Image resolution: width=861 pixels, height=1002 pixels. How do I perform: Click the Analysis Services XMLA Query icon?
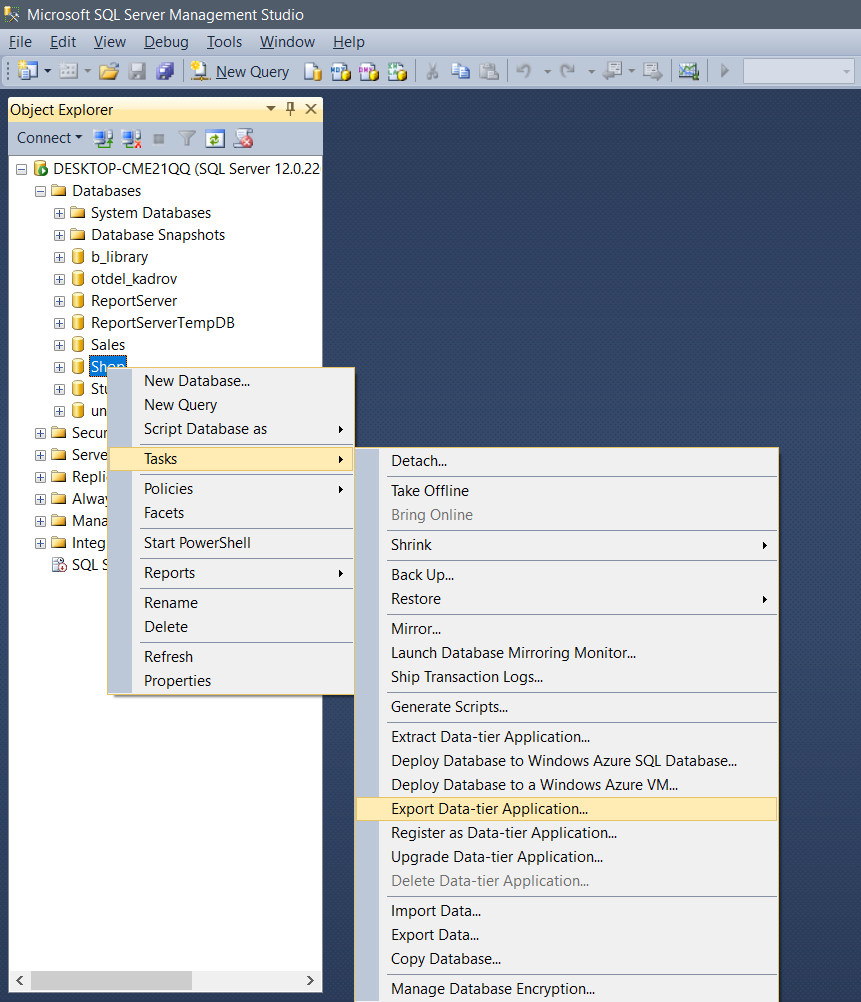(397, 72)
